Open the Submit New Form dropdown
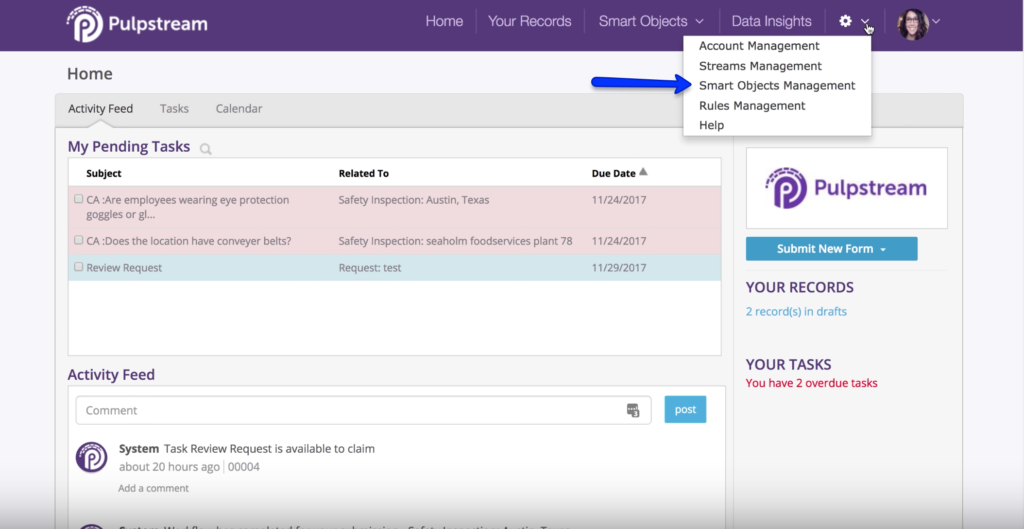Screen dimensions: 1024x529 pos(831,249)
